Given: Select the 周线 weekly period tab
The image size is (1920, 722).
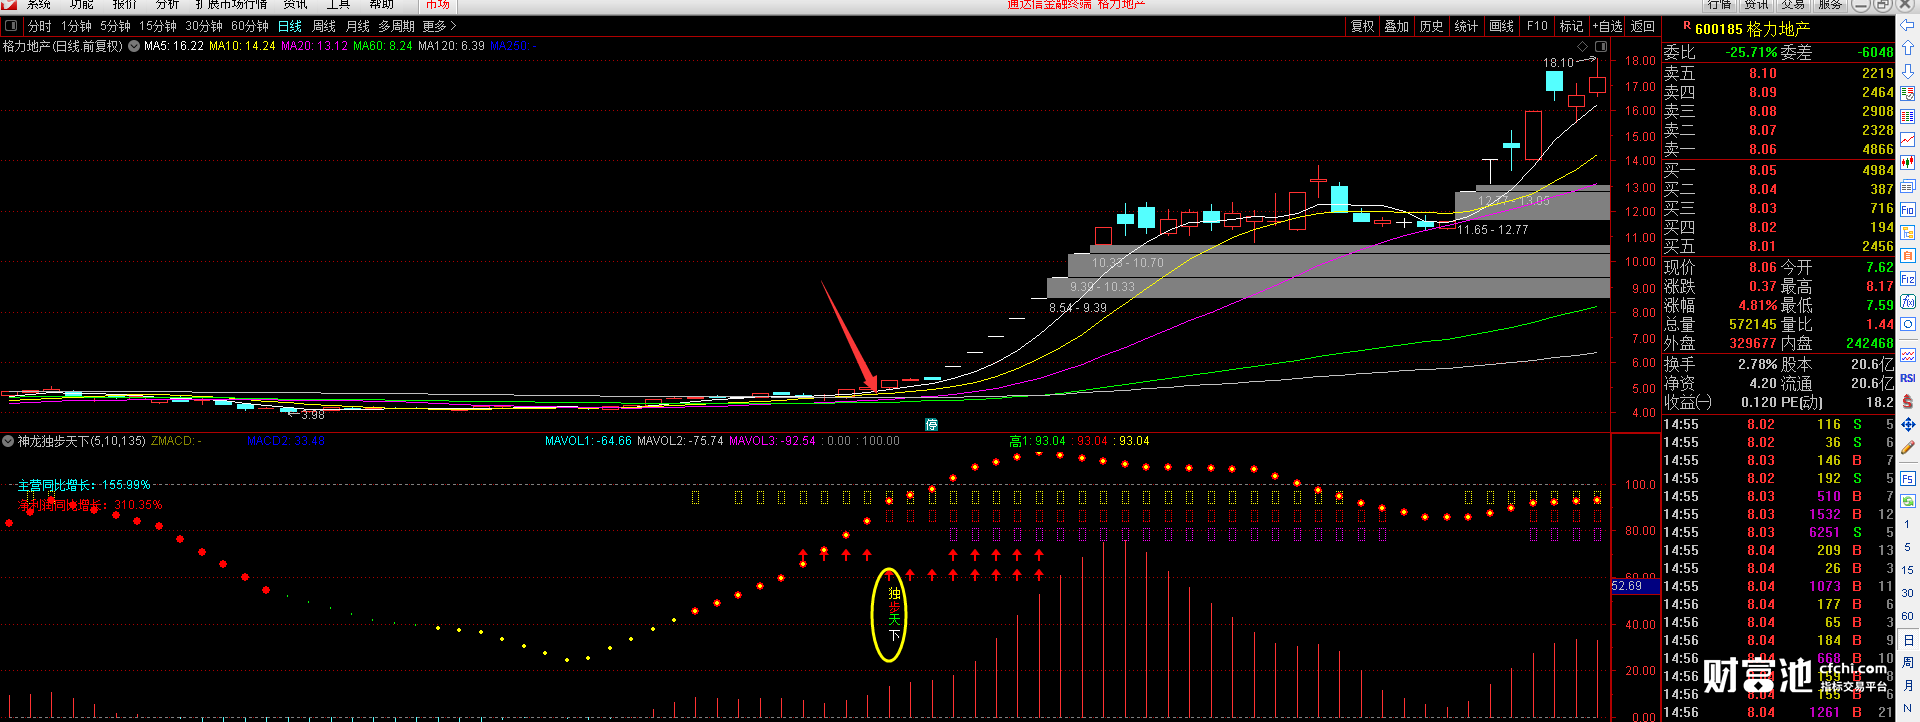Looking at the screenshot, I should (324, 26).
